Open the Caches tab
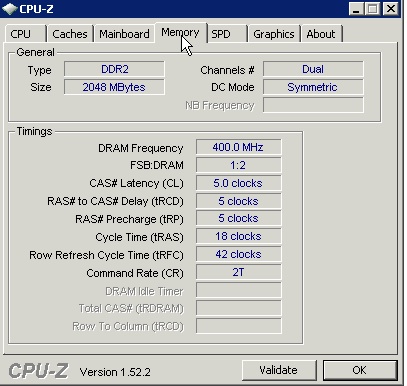This screenshot has height=386, width=407. [x=70, y=34]
